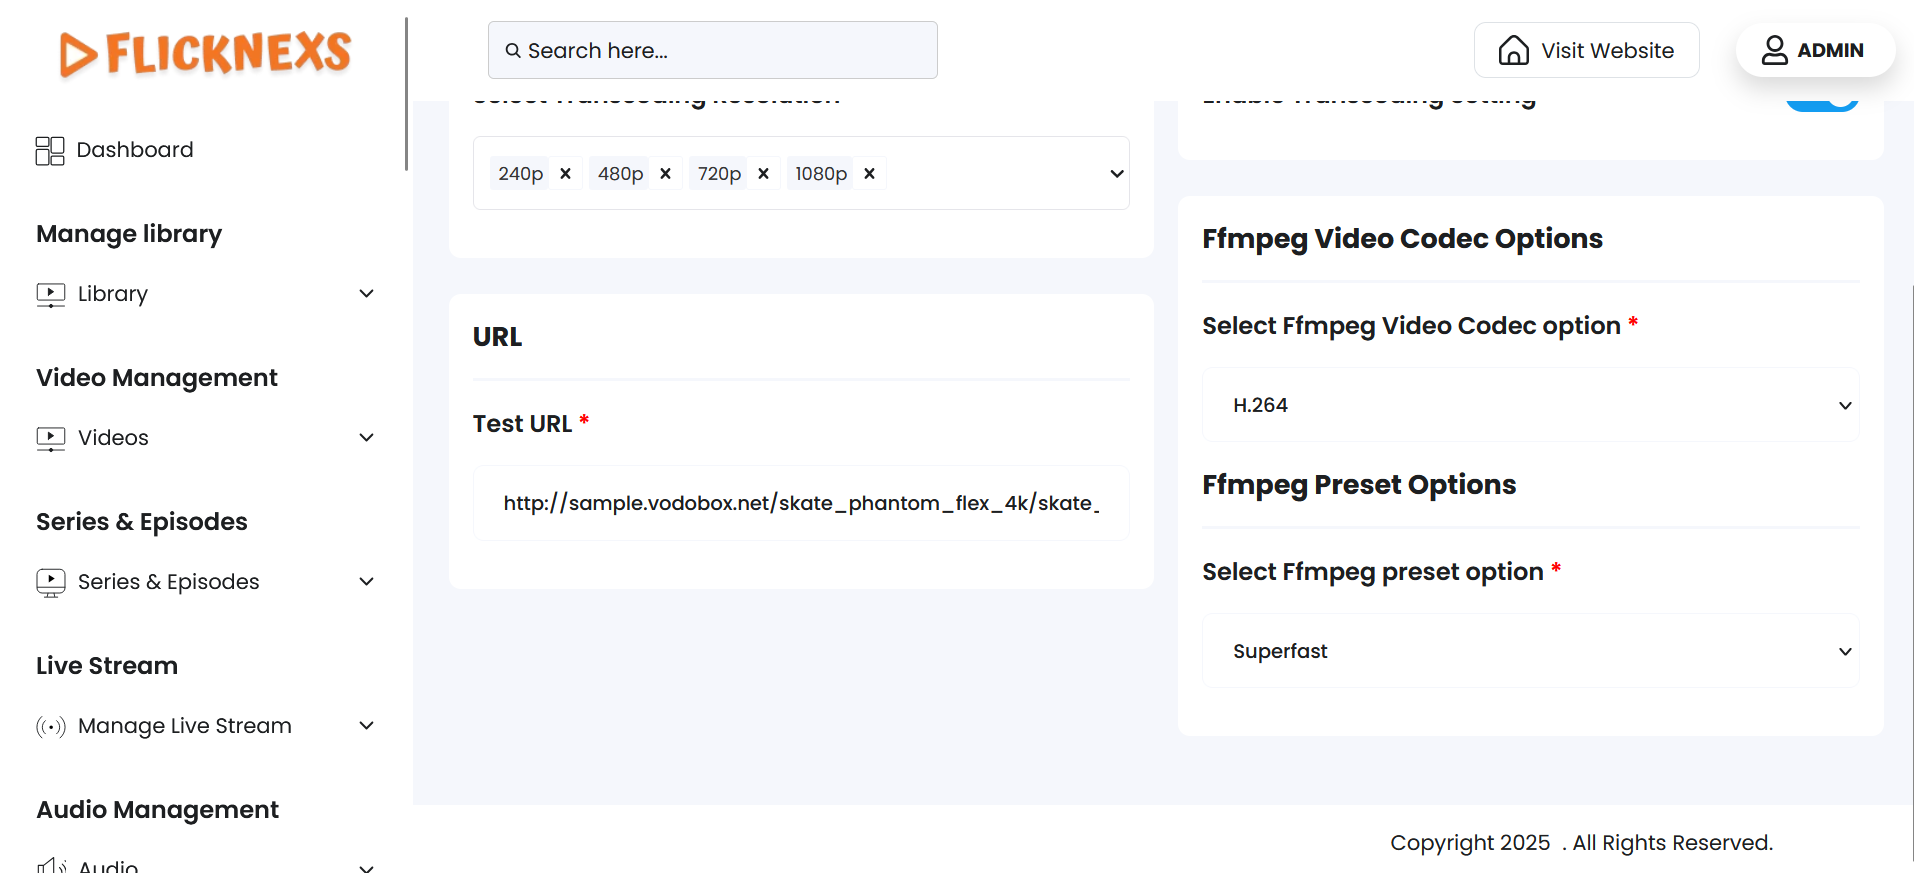Remove the 1080p resolution tag
Image resolution: width=1914 pixels, height=873 pixels.
coord(869,174)
